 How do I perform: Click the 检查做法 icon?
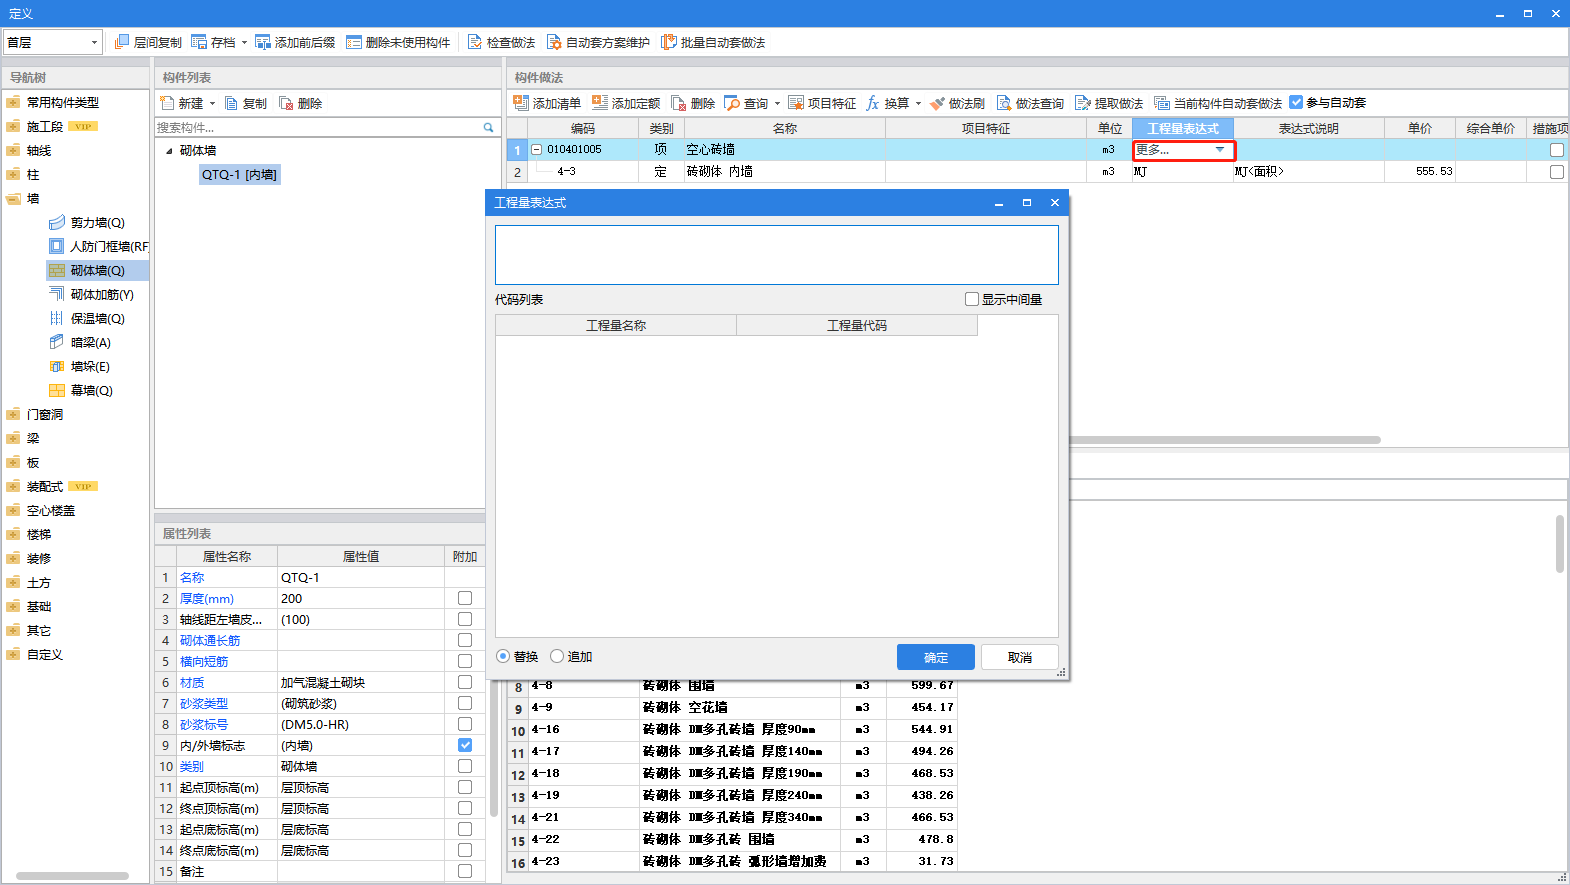[475, 42]
